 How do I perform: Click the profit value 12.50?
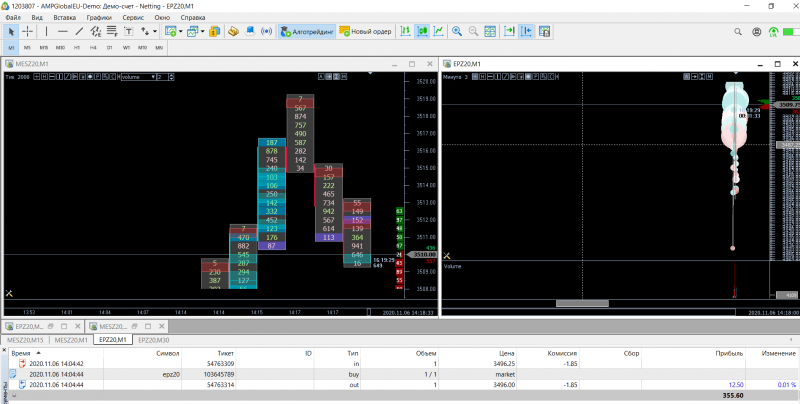(736, 385)
